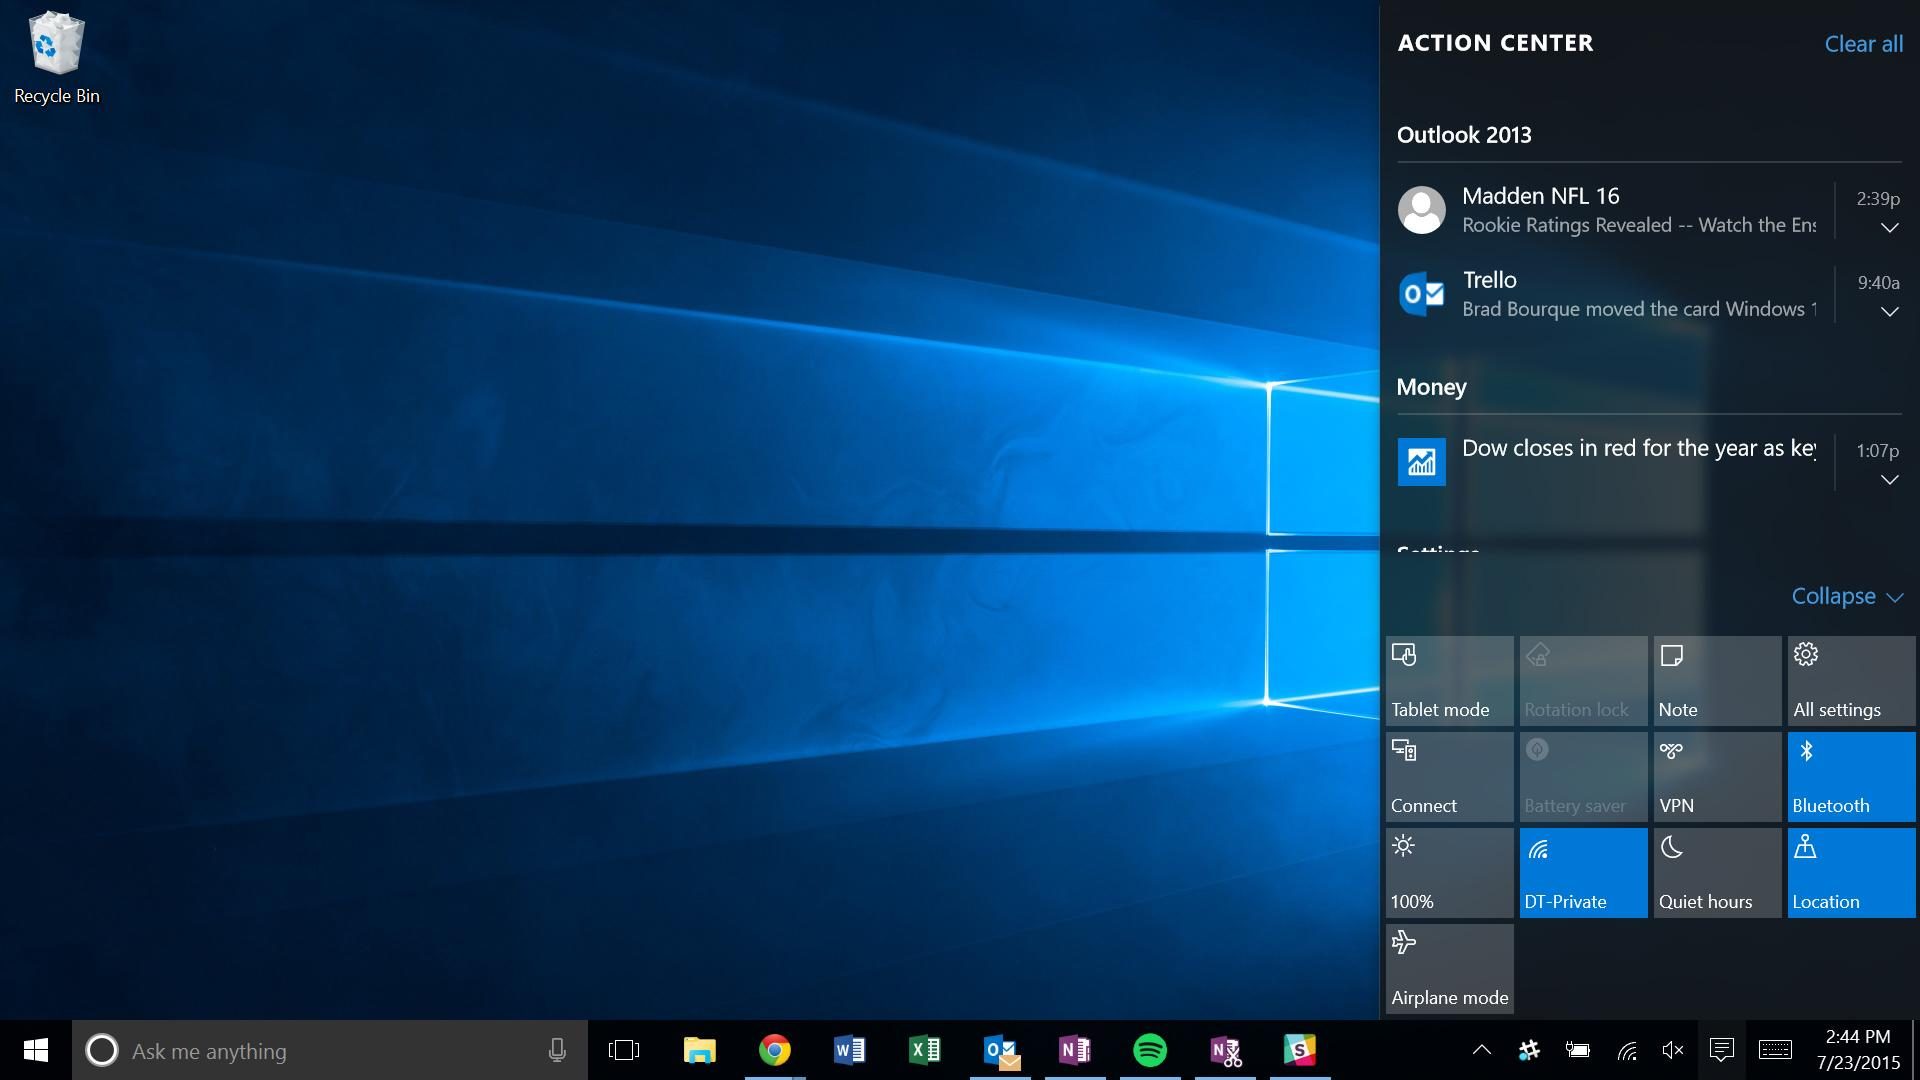Launch File Explorer from the taskbar
Image resolution: width=1920 pixels, height=1080 pixels.
(x=699, y=1050)
